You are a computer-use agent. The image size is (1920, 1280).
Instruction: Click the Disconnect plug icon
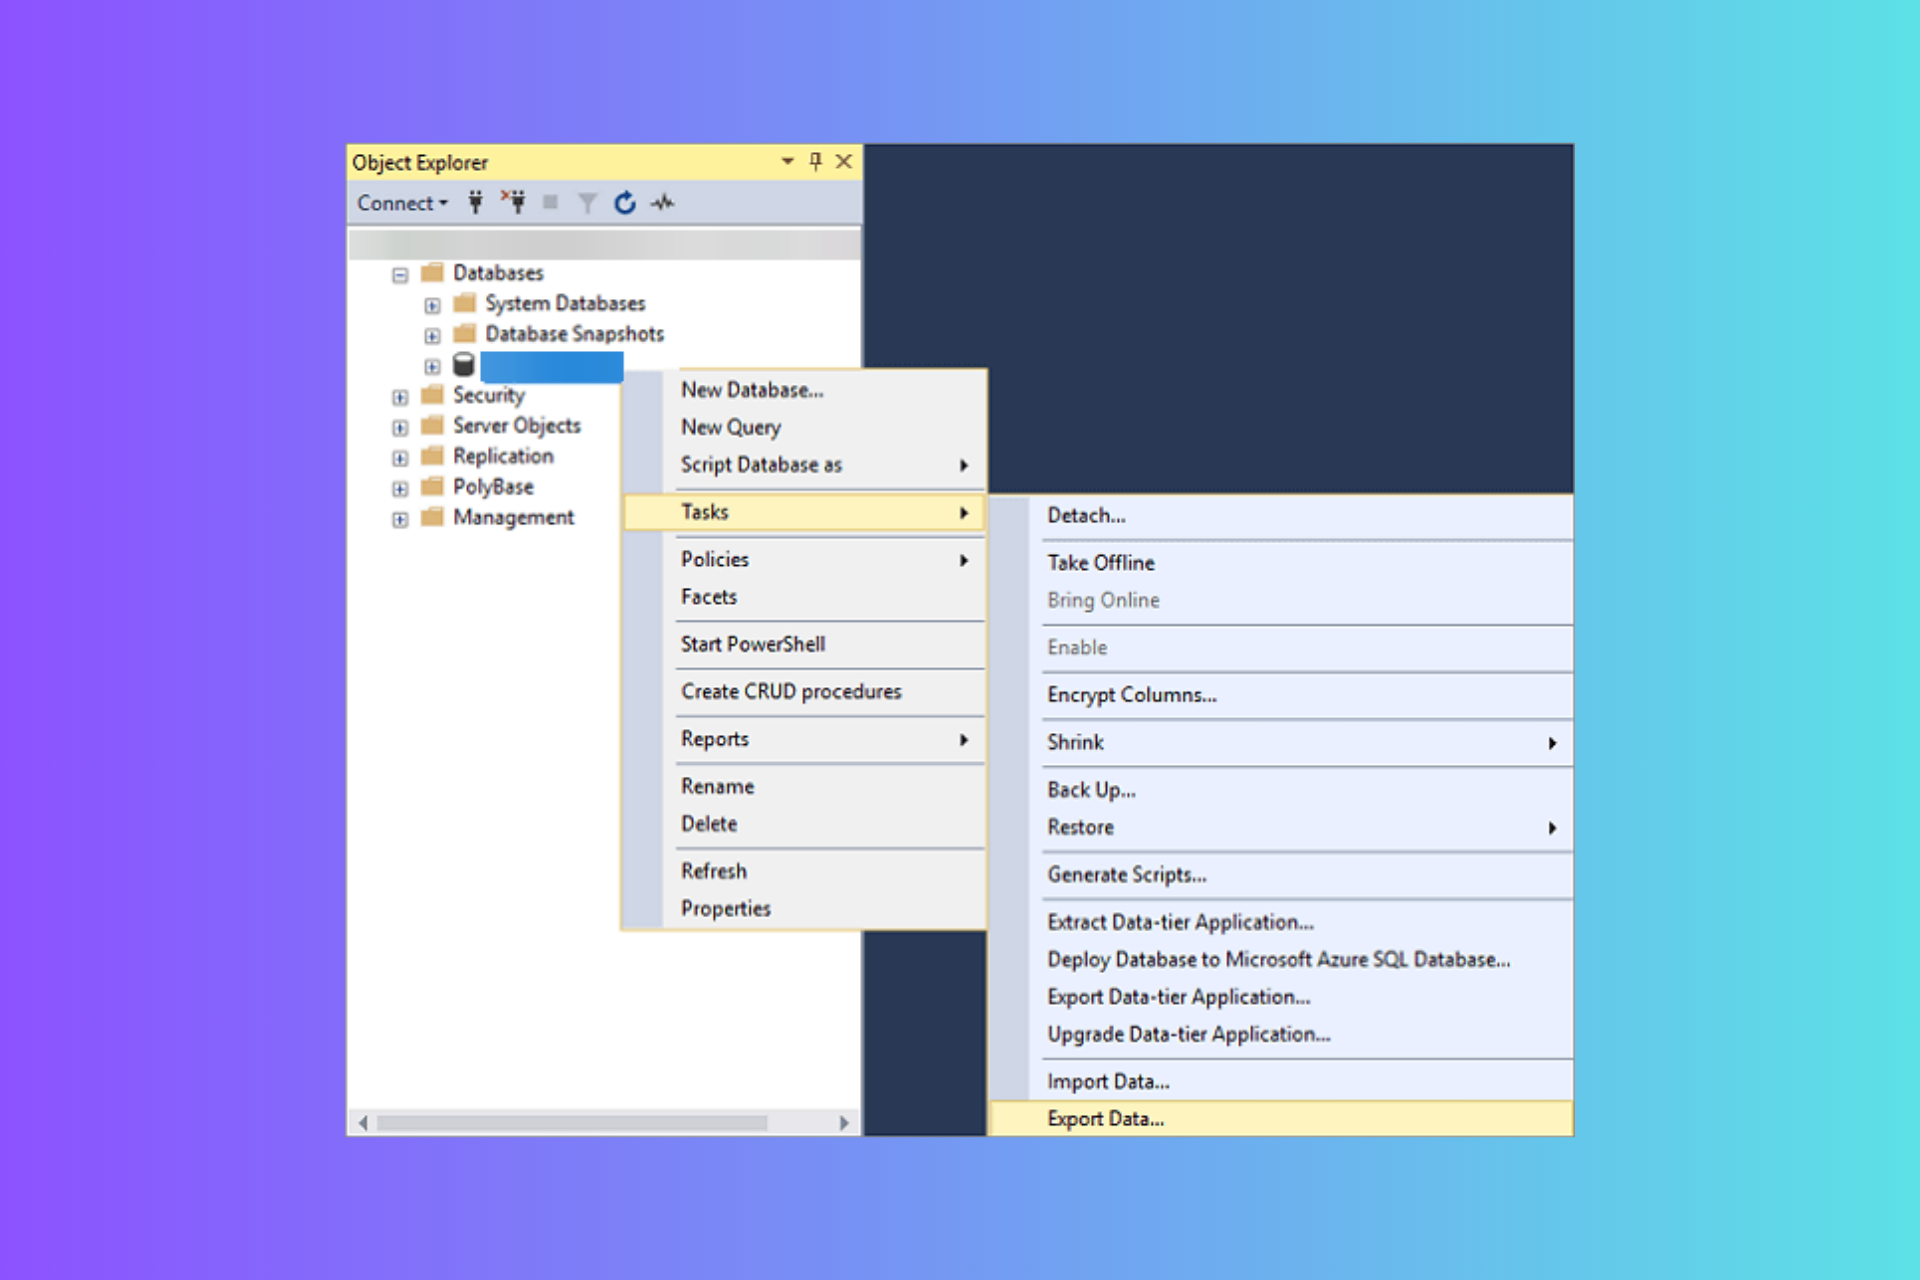(514, 203)
